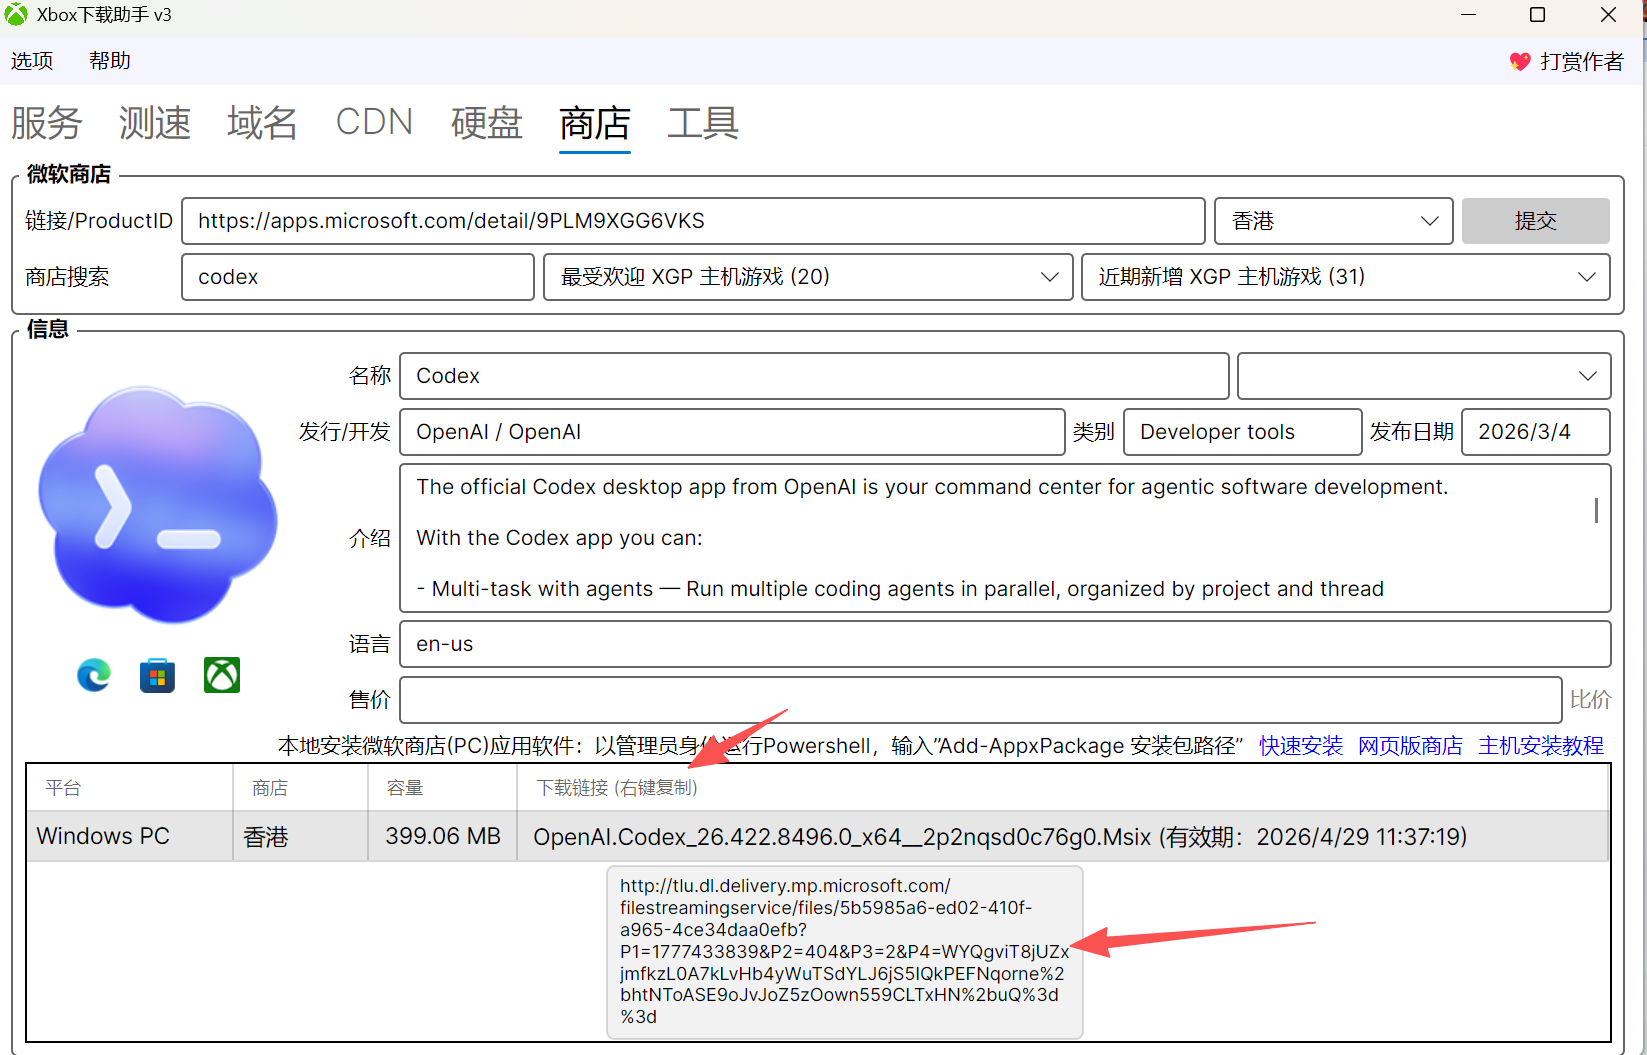The image size is (1647, 1055).
Task: Click the 快速安装 link
Action: (1301, 746)
